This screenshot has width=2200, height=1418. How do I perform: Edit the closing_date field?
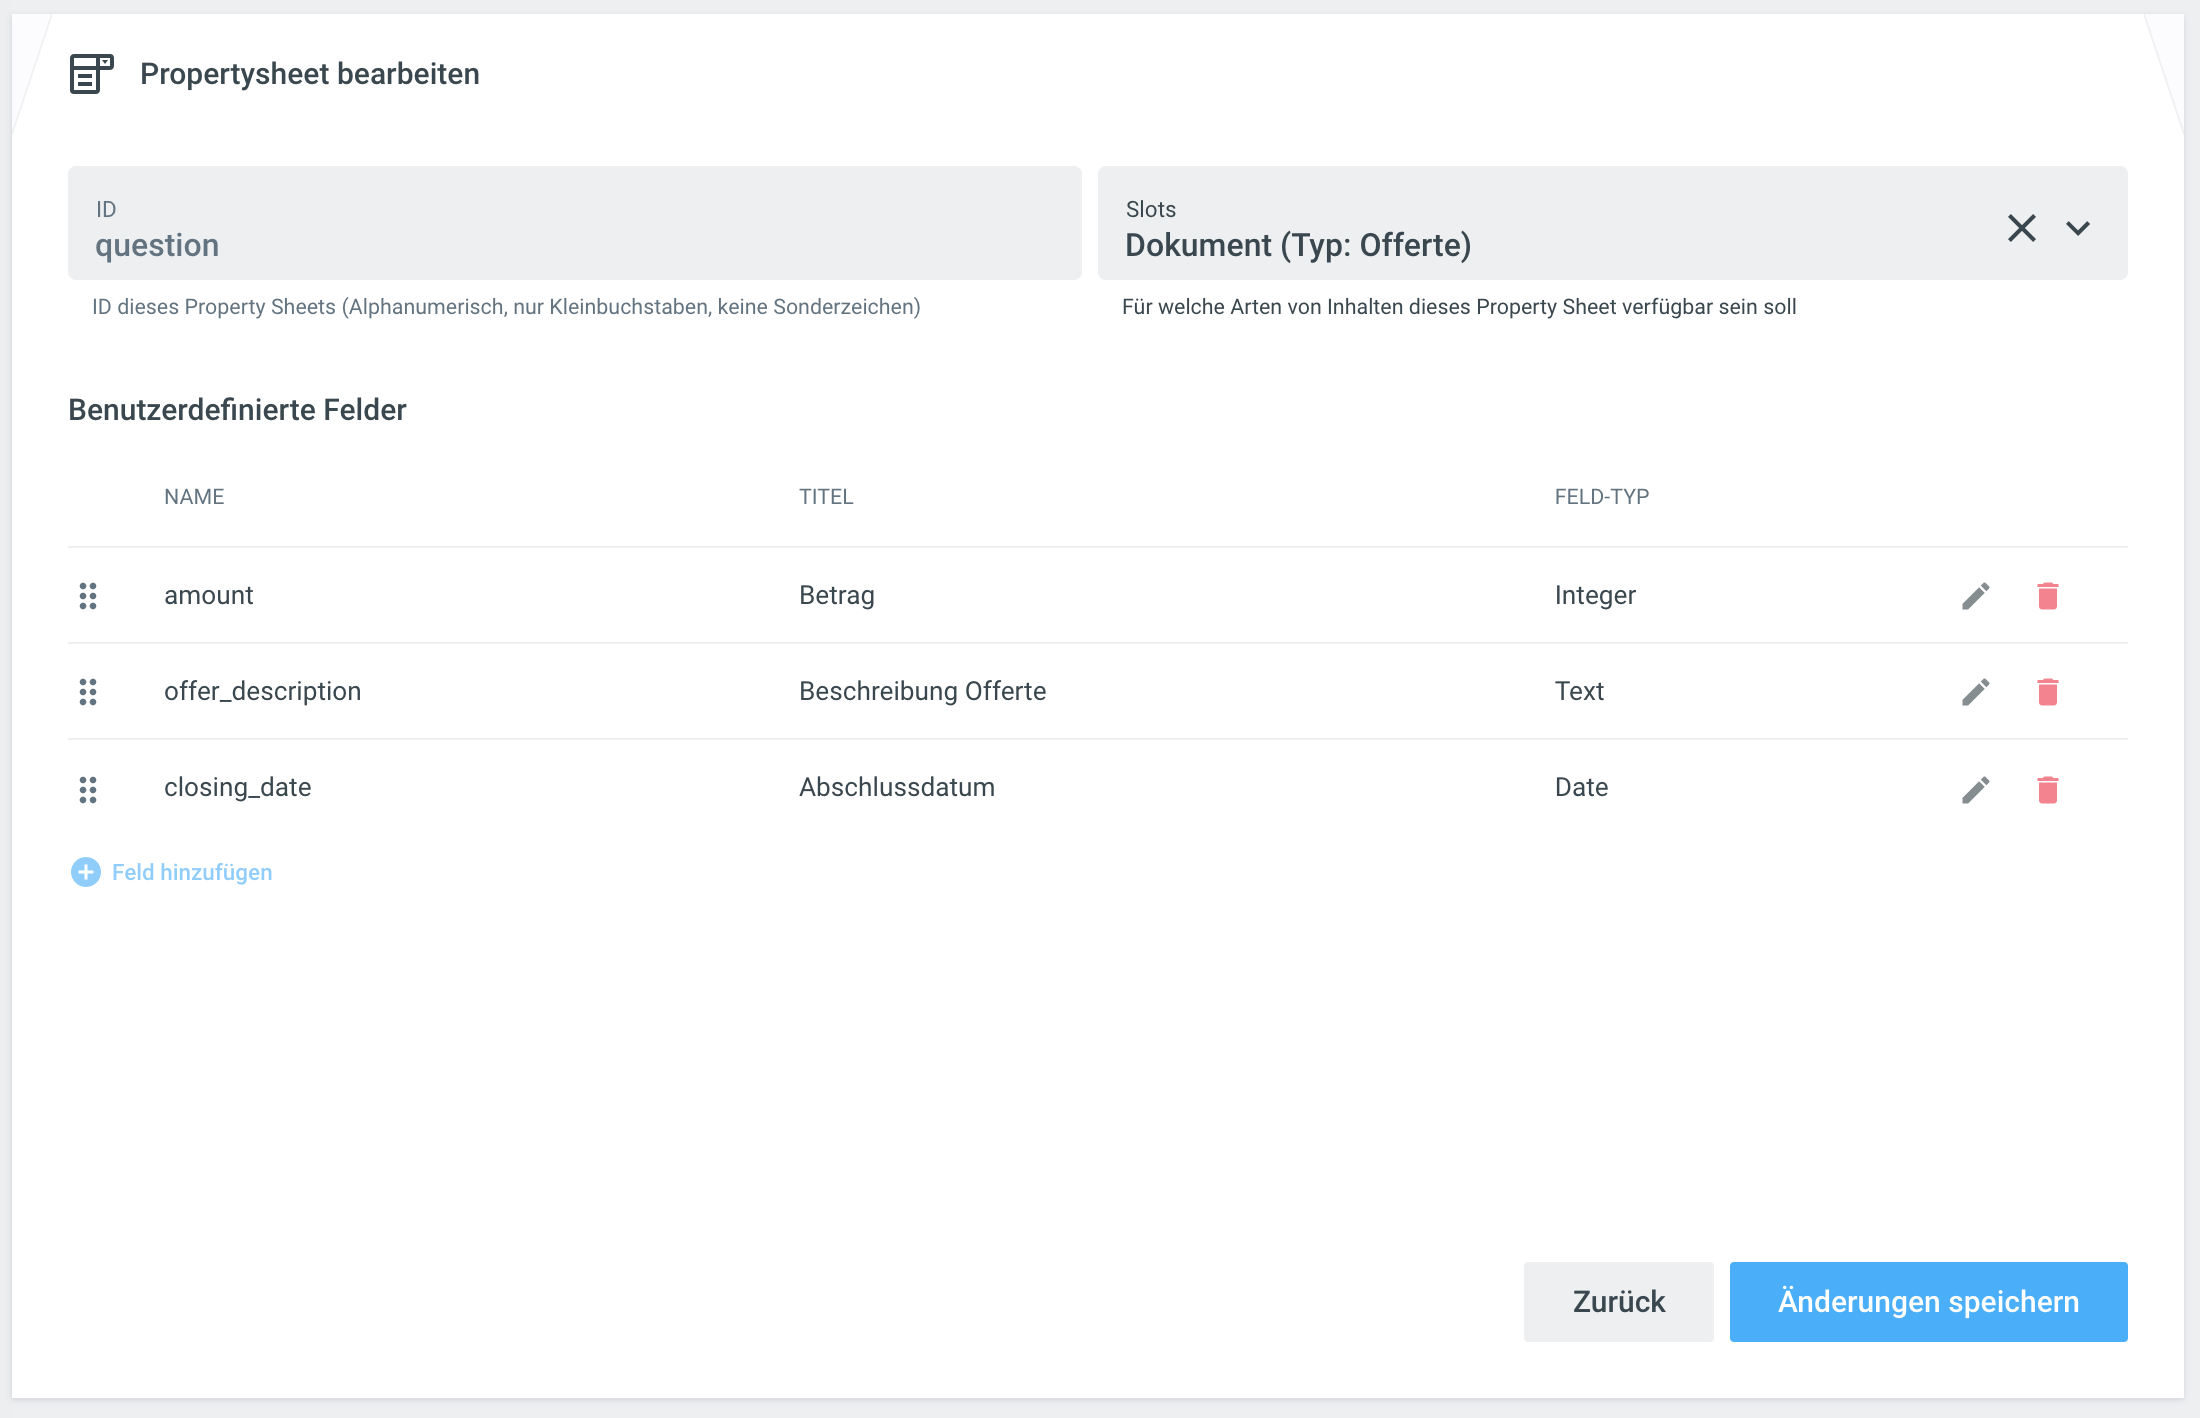point(1975,790)
